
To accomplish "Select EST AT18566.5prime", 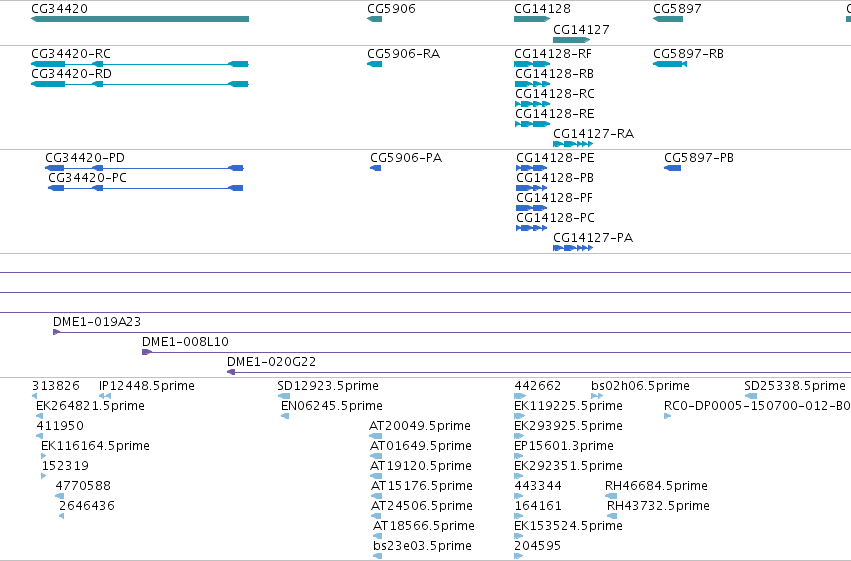I will pos(377,536).
